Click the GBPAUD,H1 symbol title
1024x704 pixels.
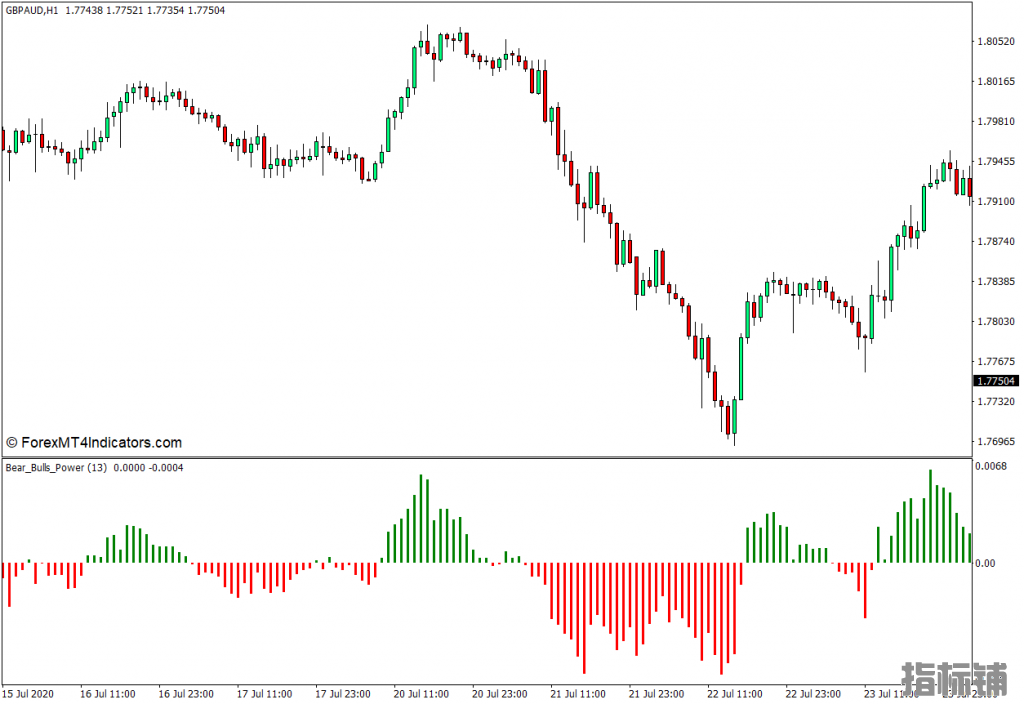[31, 10]
